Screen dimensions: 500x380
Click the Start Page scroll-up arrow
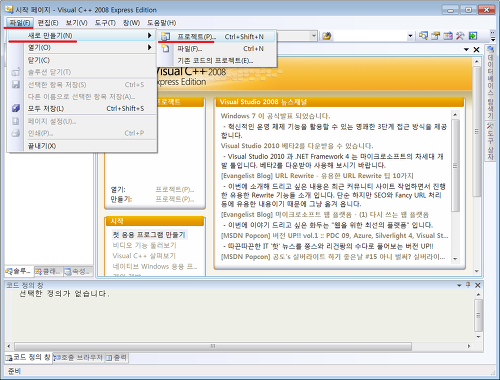coord(477,62)
